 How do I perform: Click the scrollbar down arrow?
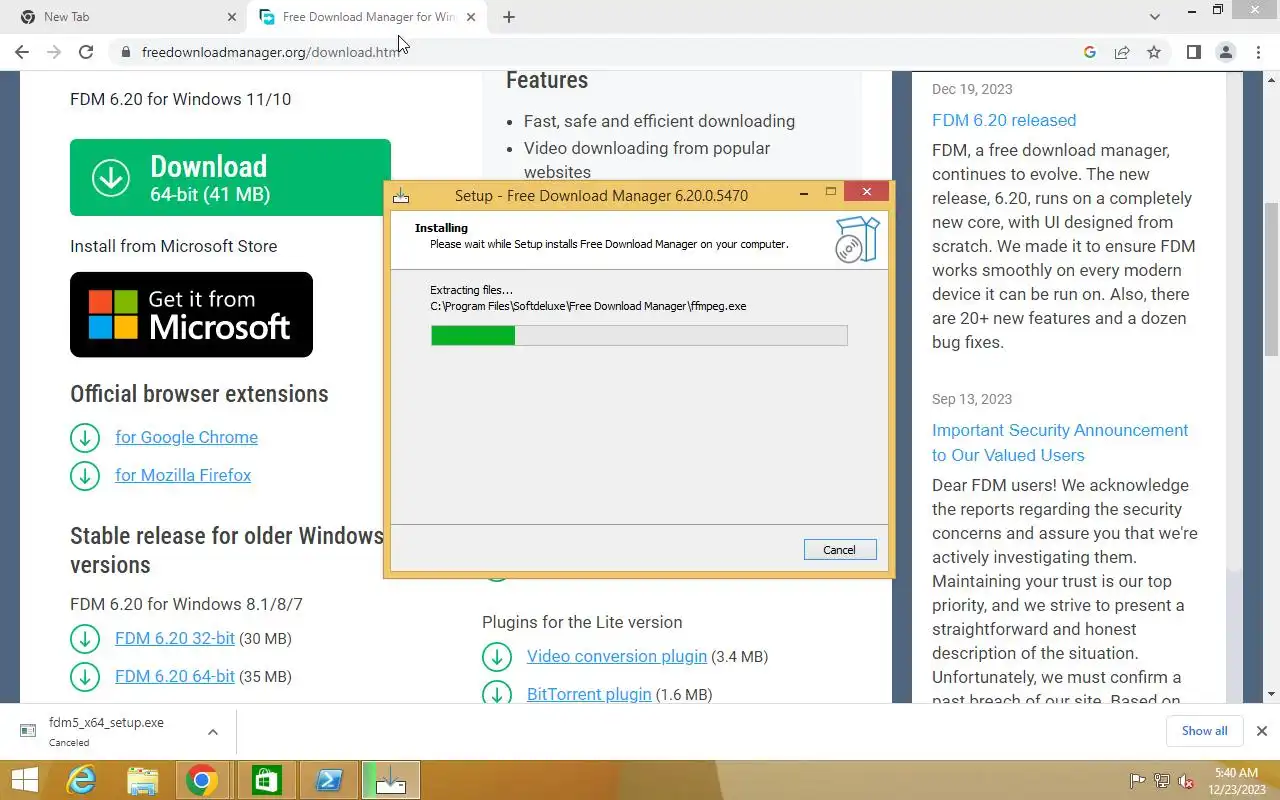(x=1271, y=694)
